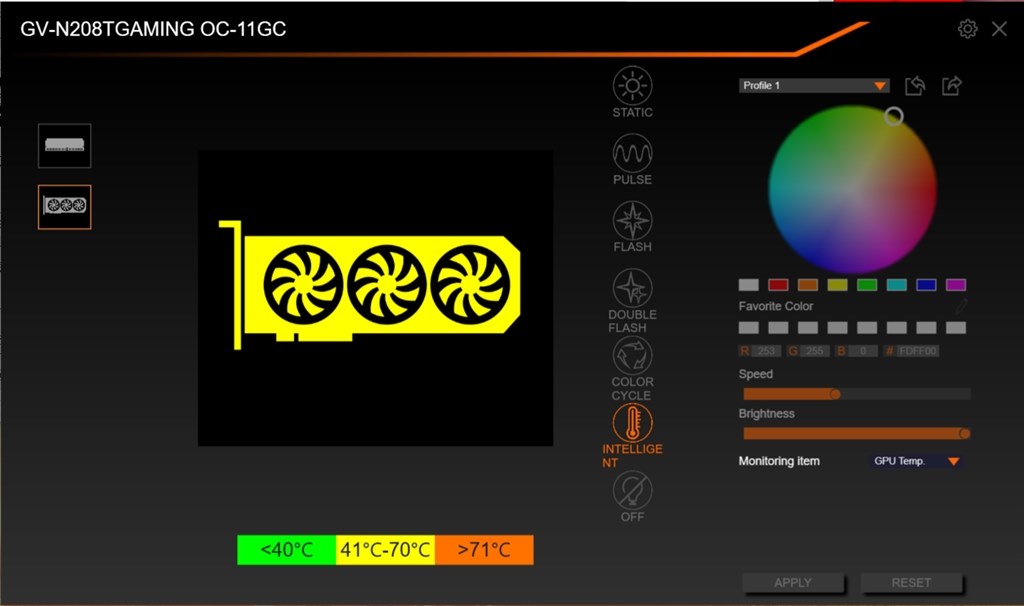1024x606 pixels.
Task: Click the first favorite color slot
Action: pyautogui.click(x=748, y=328)
